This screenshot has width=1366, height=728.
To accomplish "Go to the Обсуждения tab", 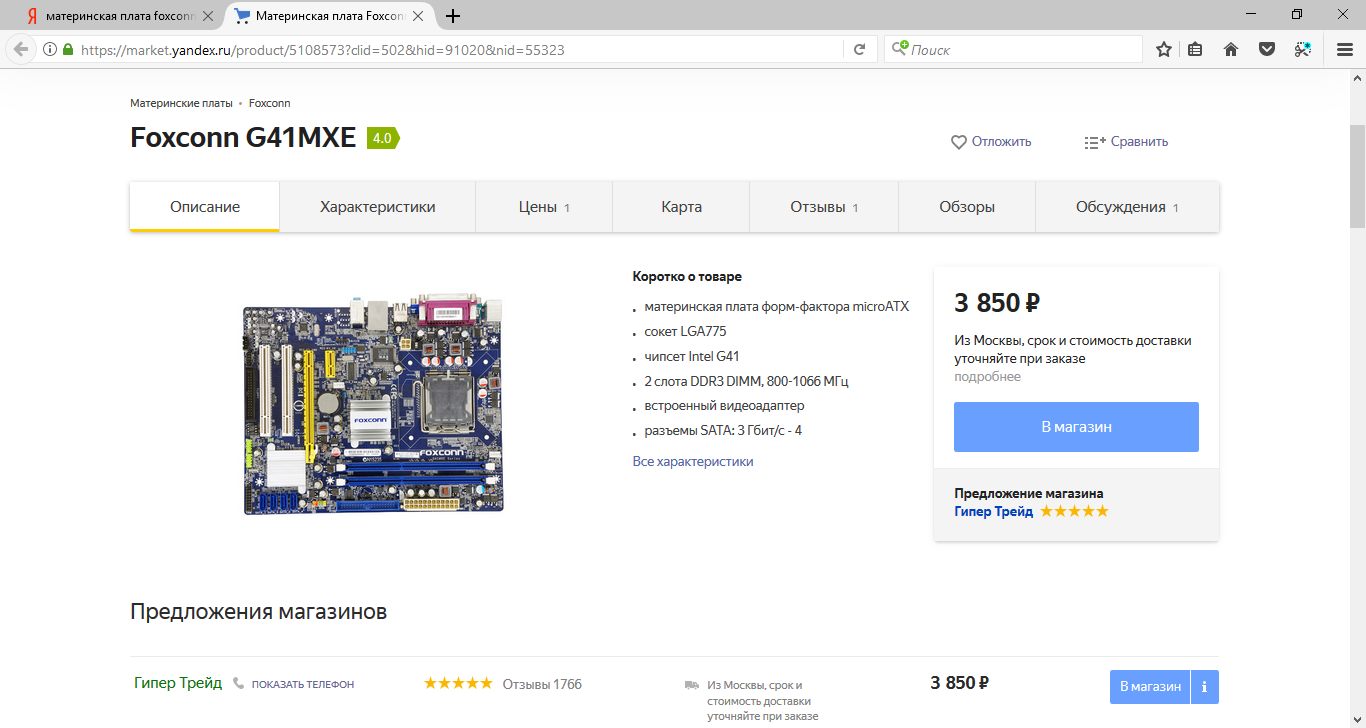I will coord(1127,207).
